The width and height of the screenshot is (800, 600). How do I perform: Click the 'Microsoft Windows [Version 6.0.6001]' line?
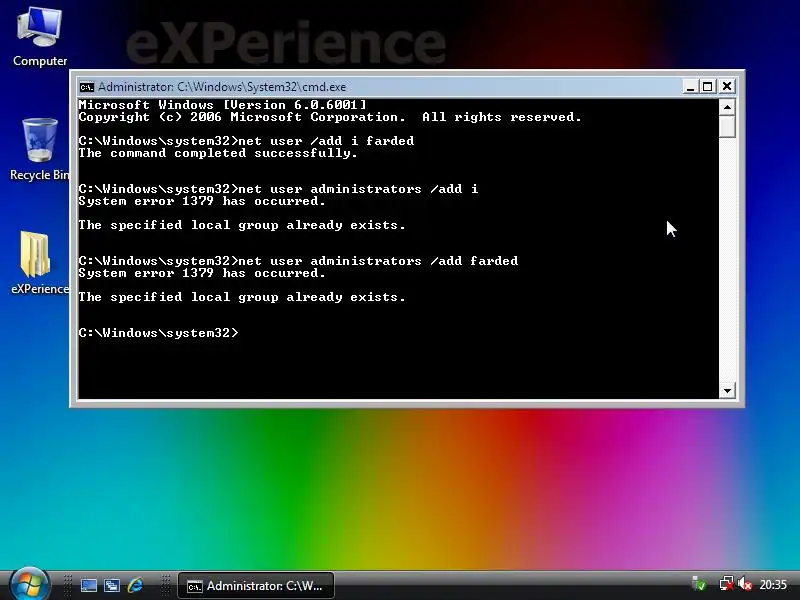coord(222,105)
